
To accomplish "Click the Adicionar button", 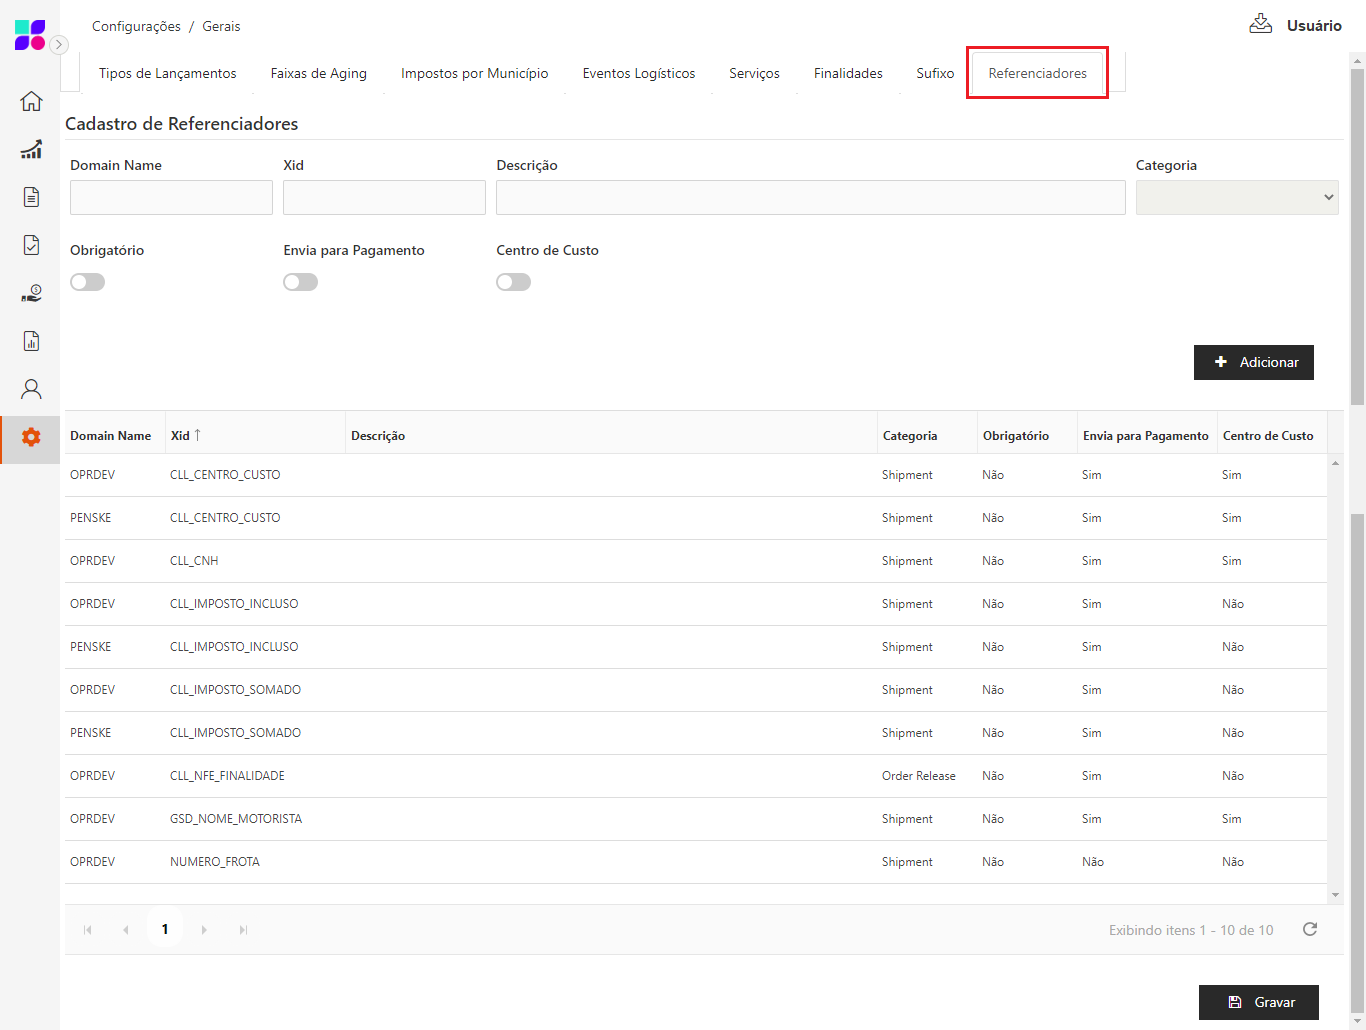I will [1253, 362].
